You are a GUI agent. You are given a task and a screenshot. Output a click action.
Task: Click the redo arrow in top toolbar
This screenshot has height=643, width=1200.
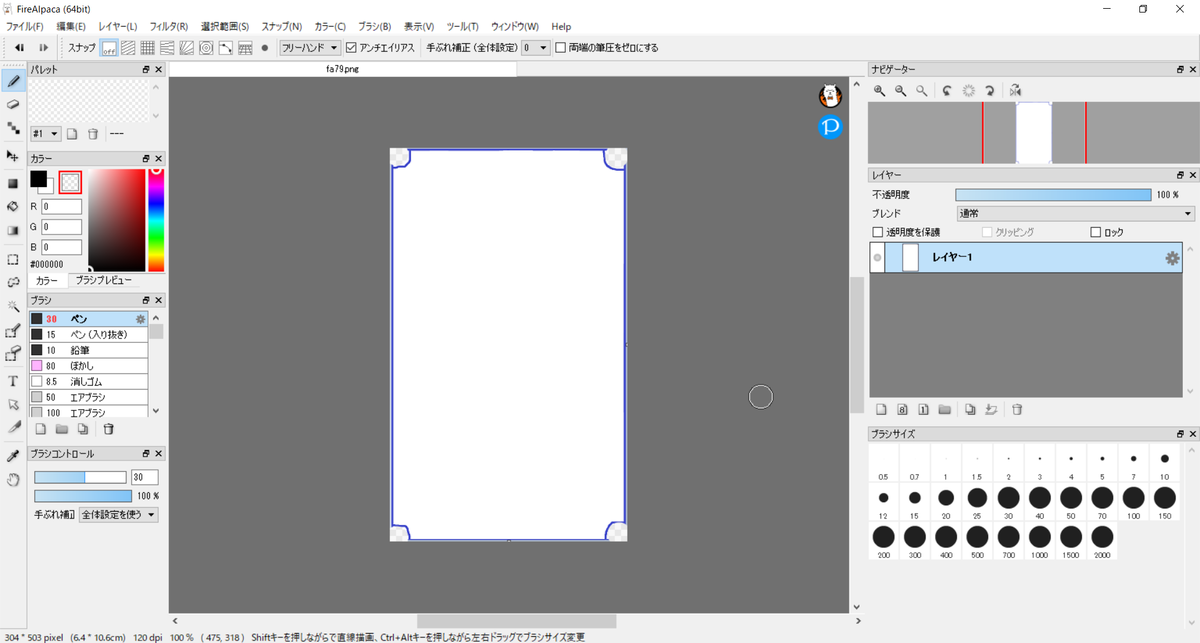pyautogui.click(x=43, y=47)
